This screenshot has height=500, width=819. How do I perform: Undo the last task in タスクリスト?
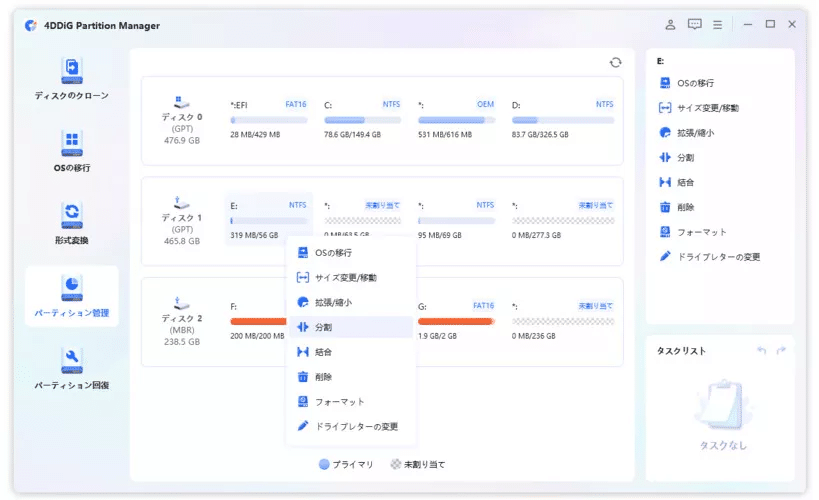(762, 350)
